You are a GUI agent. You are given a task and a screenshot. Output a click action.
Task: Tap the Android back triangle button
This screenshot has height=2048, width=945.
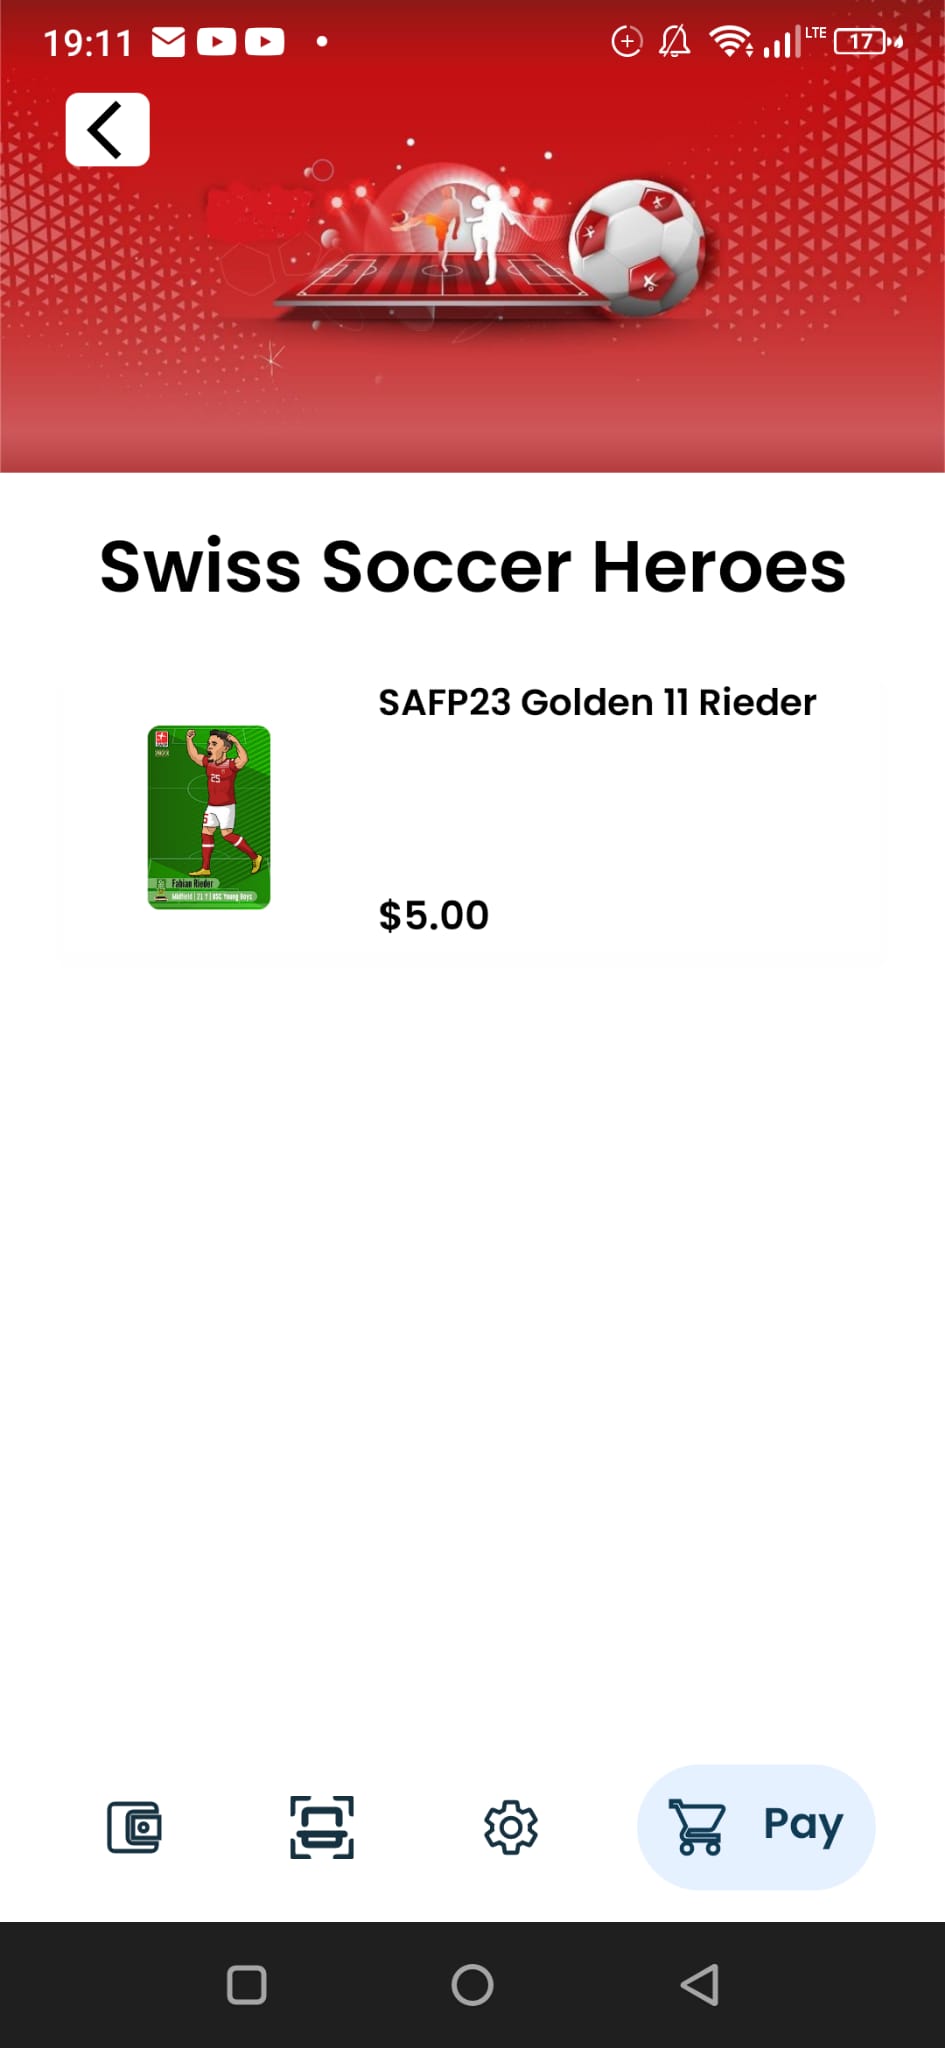(x=700, y=1985)
